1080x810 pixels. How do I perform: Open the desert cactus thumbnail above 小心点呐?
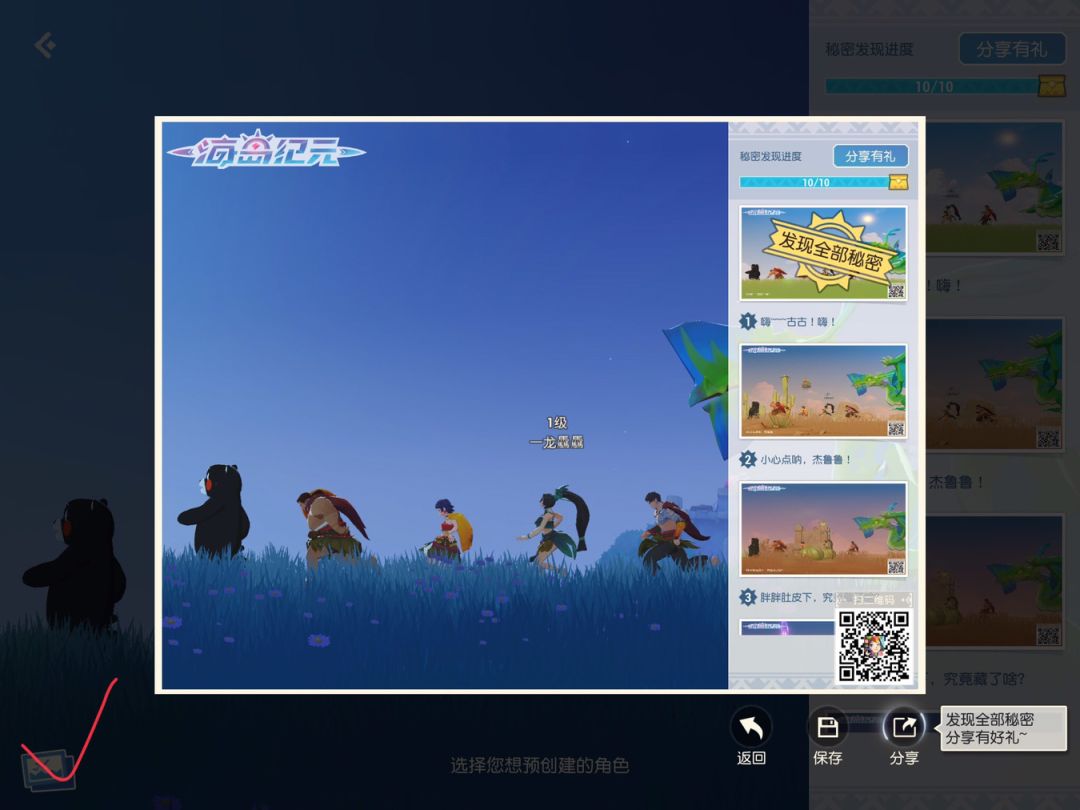coord(823,391)
